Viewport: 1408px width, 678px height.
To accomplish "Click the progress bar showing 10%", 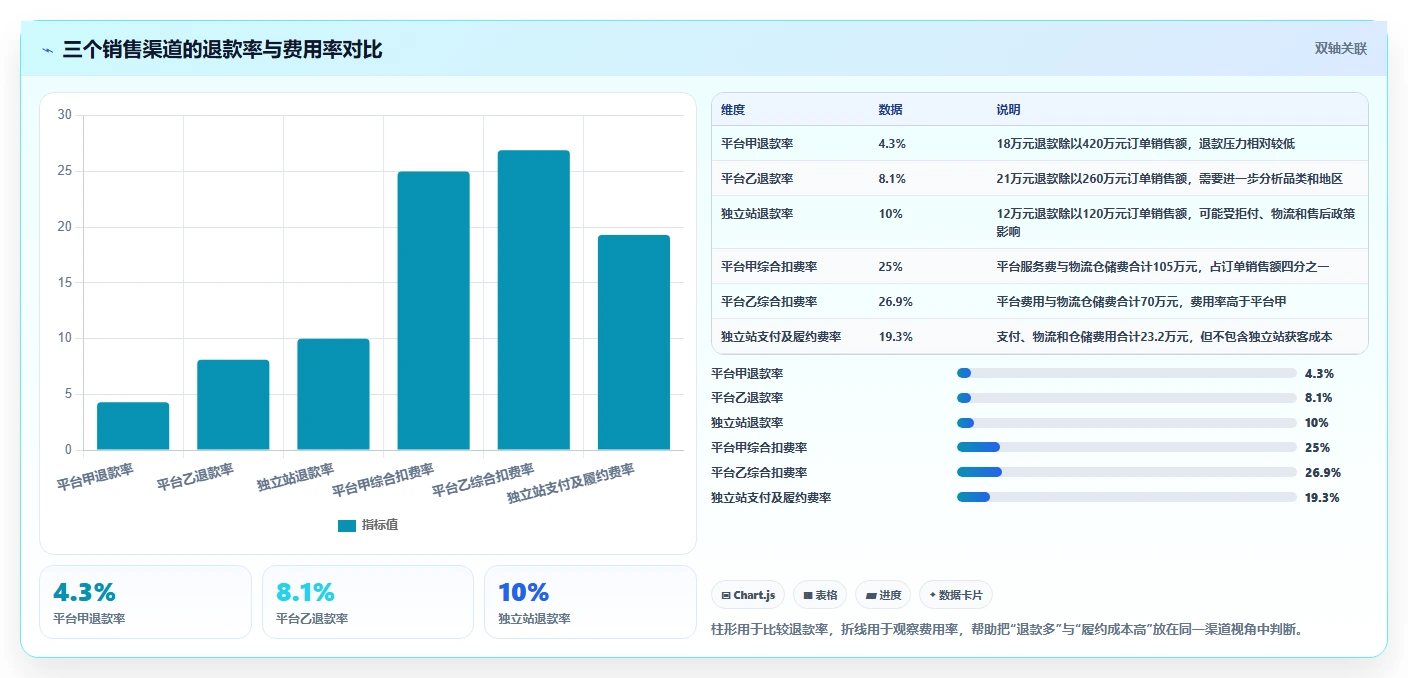I will click(x=1127, y=423).
